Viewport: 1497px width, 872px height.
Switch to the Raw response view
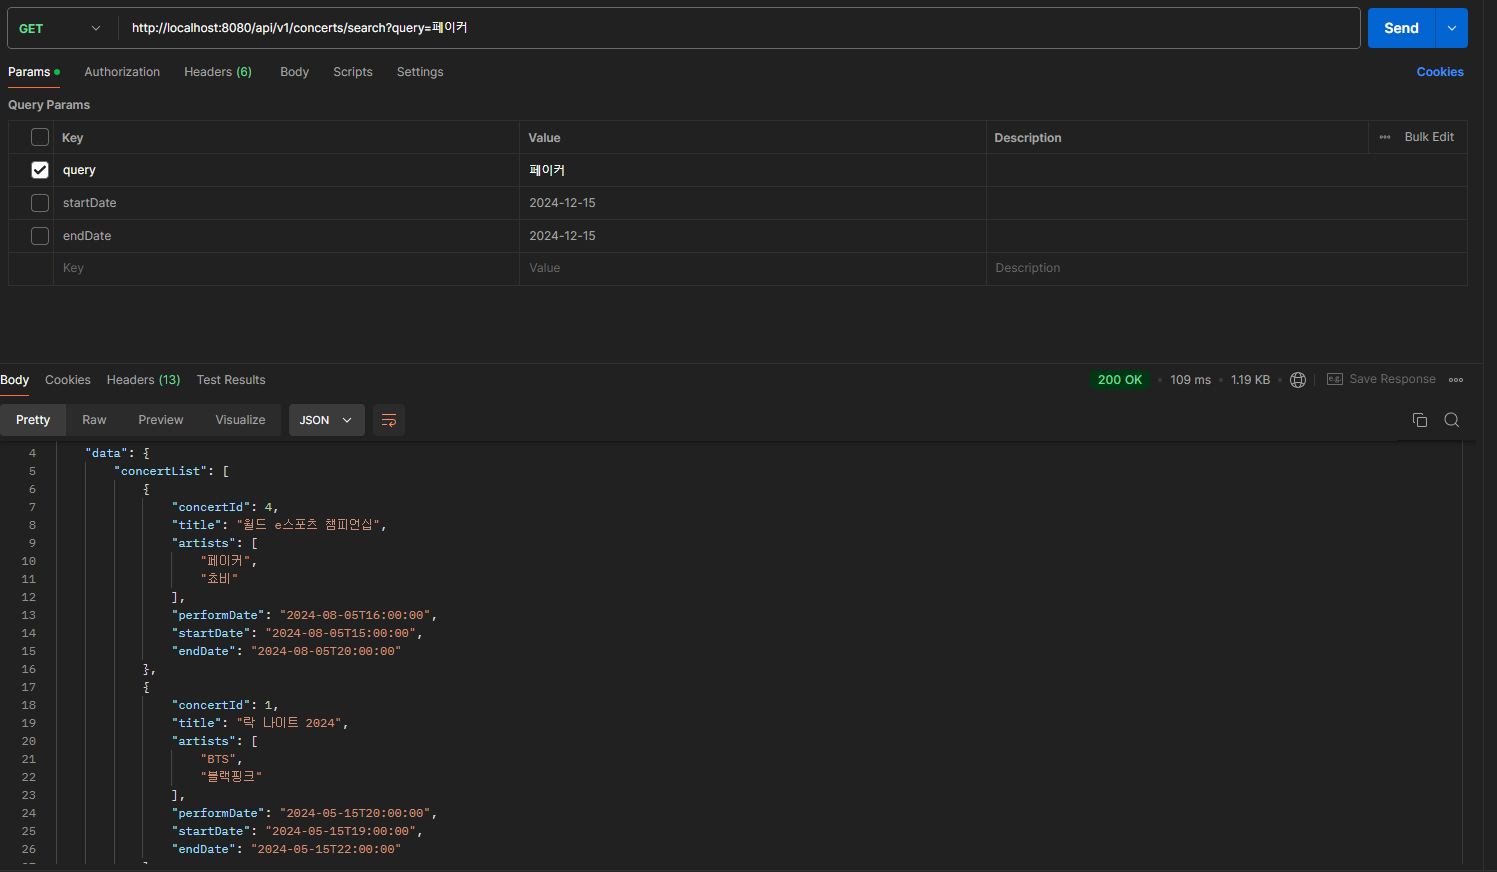coord(93,420)
